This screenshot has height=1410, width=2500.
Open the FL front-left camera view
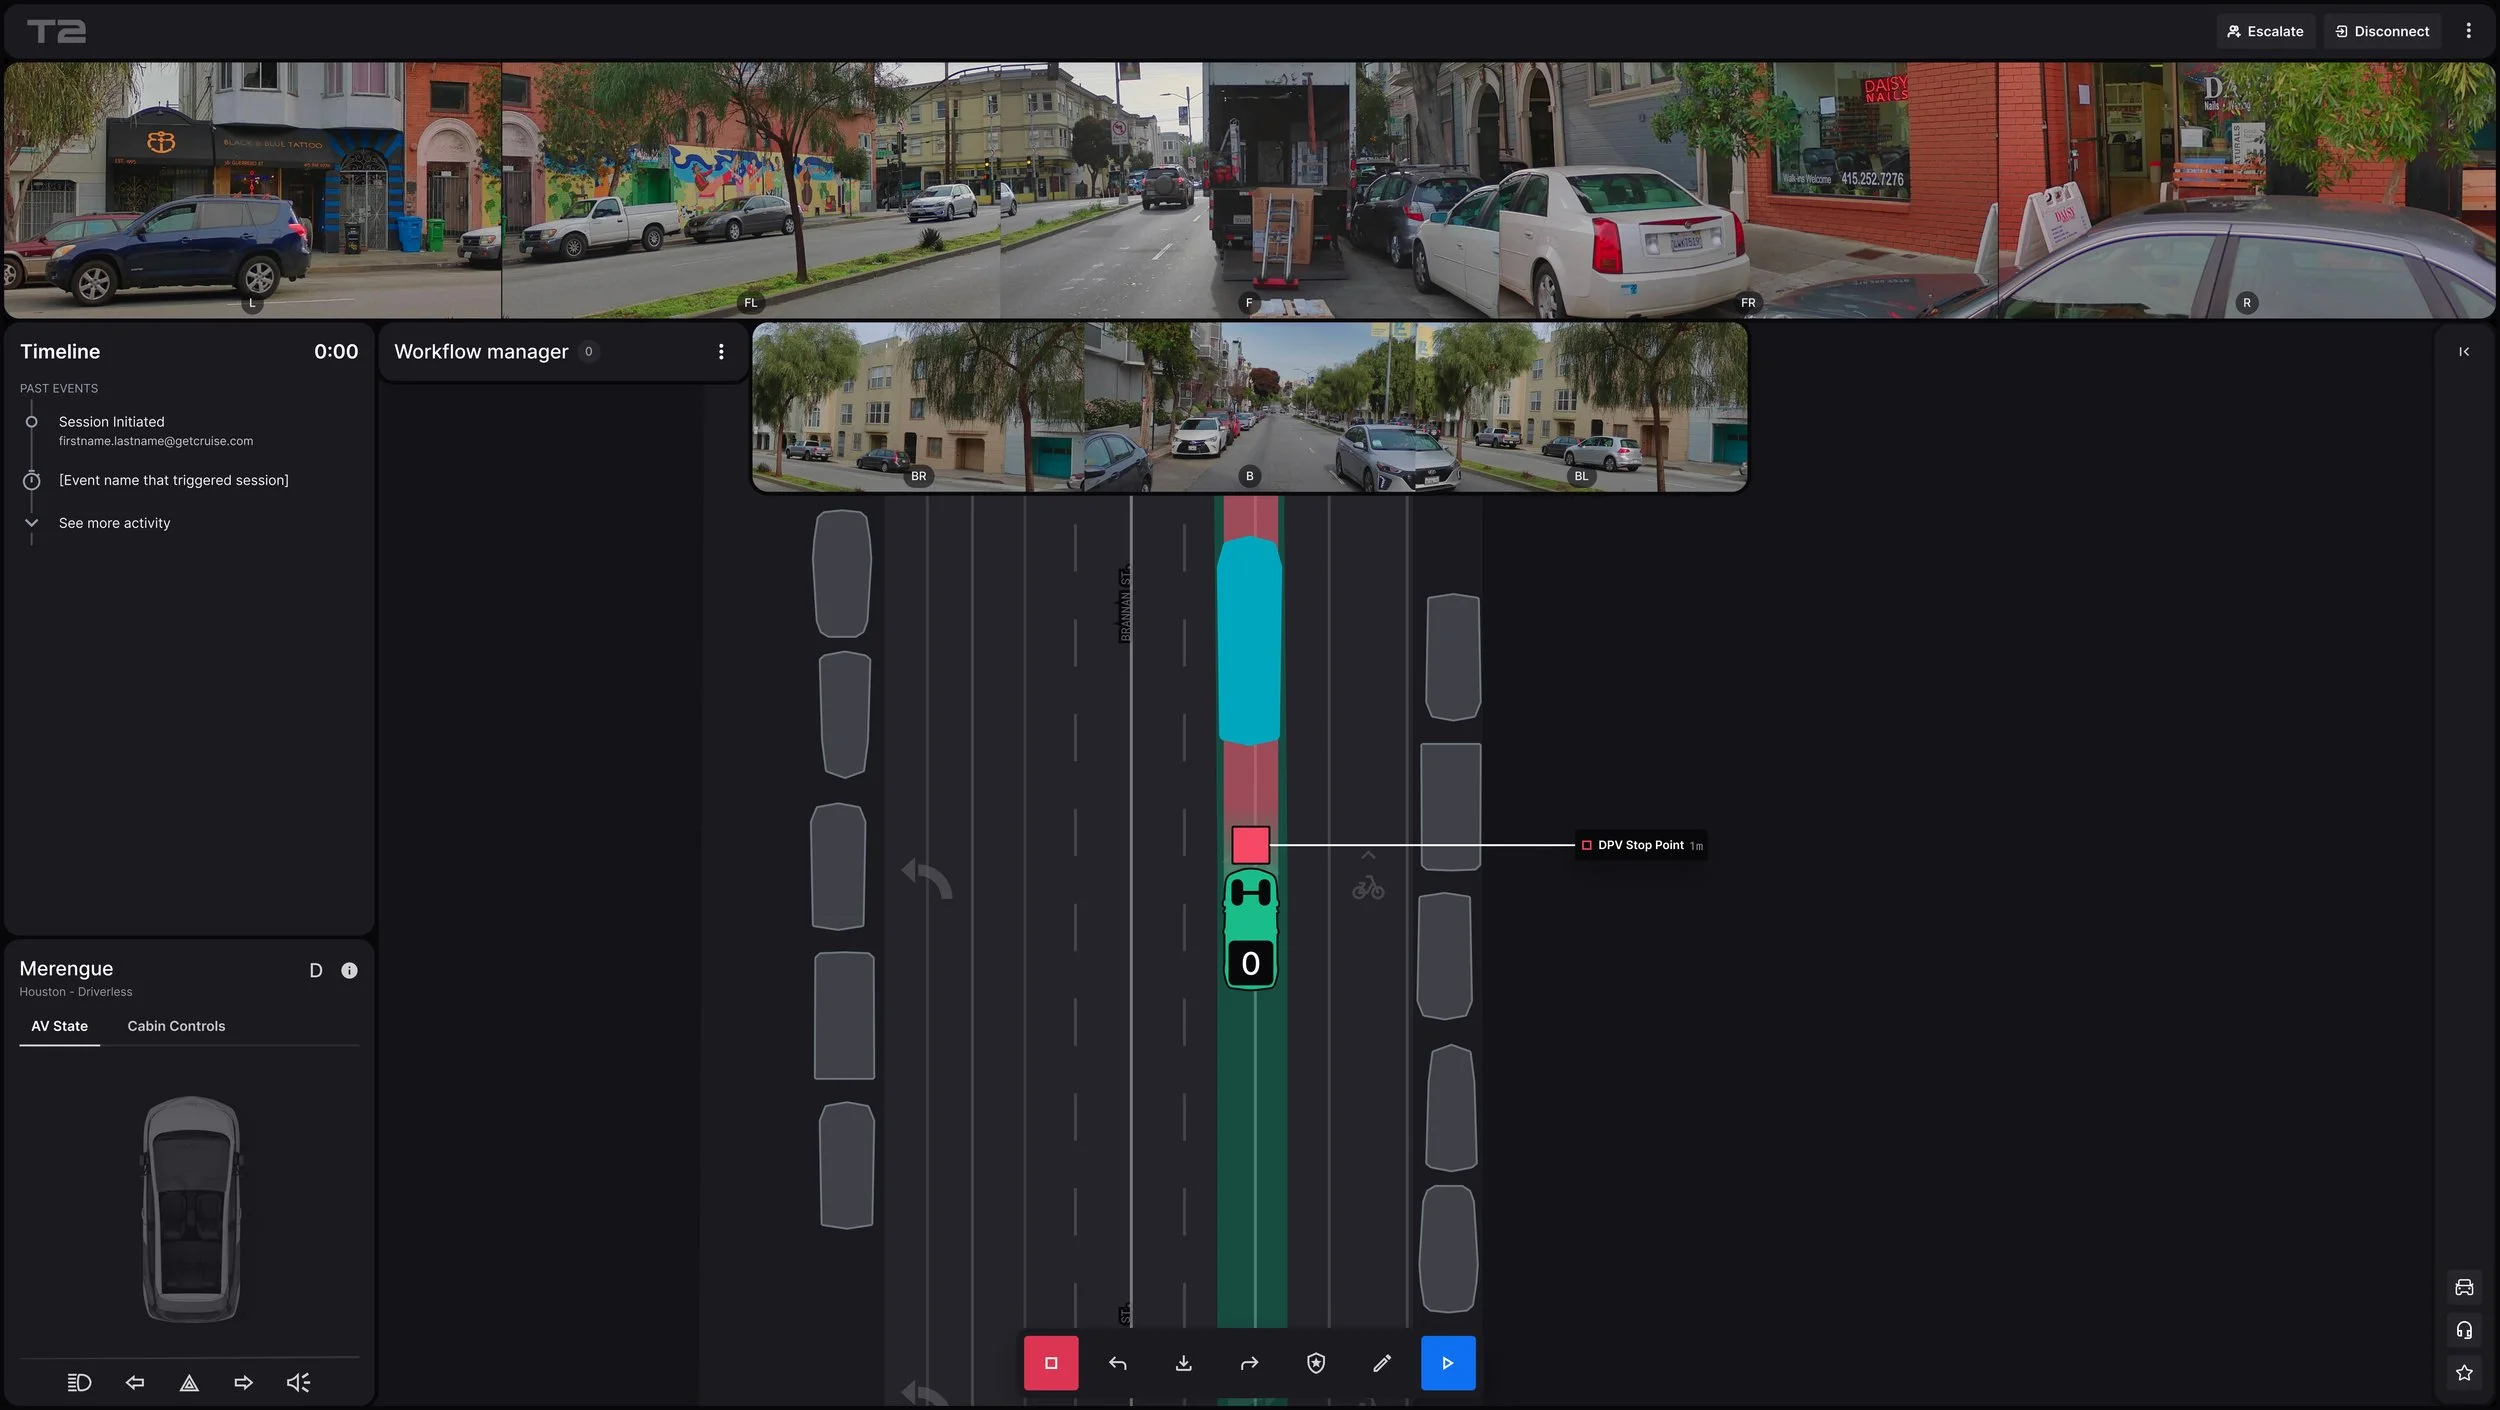[751, 190]
